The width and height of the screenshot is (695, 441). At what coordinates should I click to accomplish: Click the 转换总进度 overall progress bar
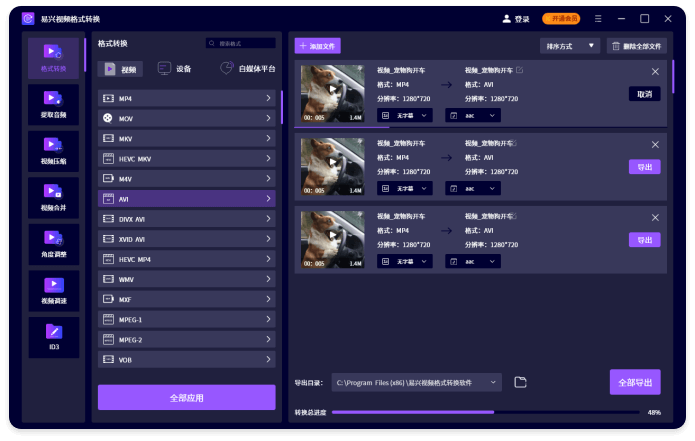pyautogui.click(x=486, y=412)
